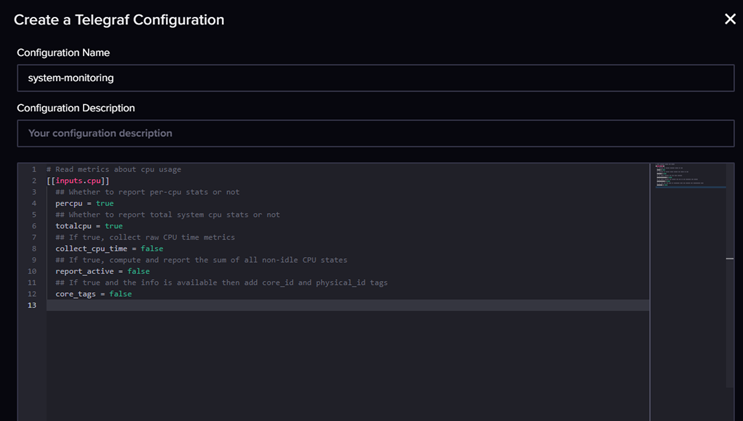The height and width of the screenshot is (421, 743).
Task: Click the comment 'collect raw CPU time metrics'
Action: click(x=145, y=237)
